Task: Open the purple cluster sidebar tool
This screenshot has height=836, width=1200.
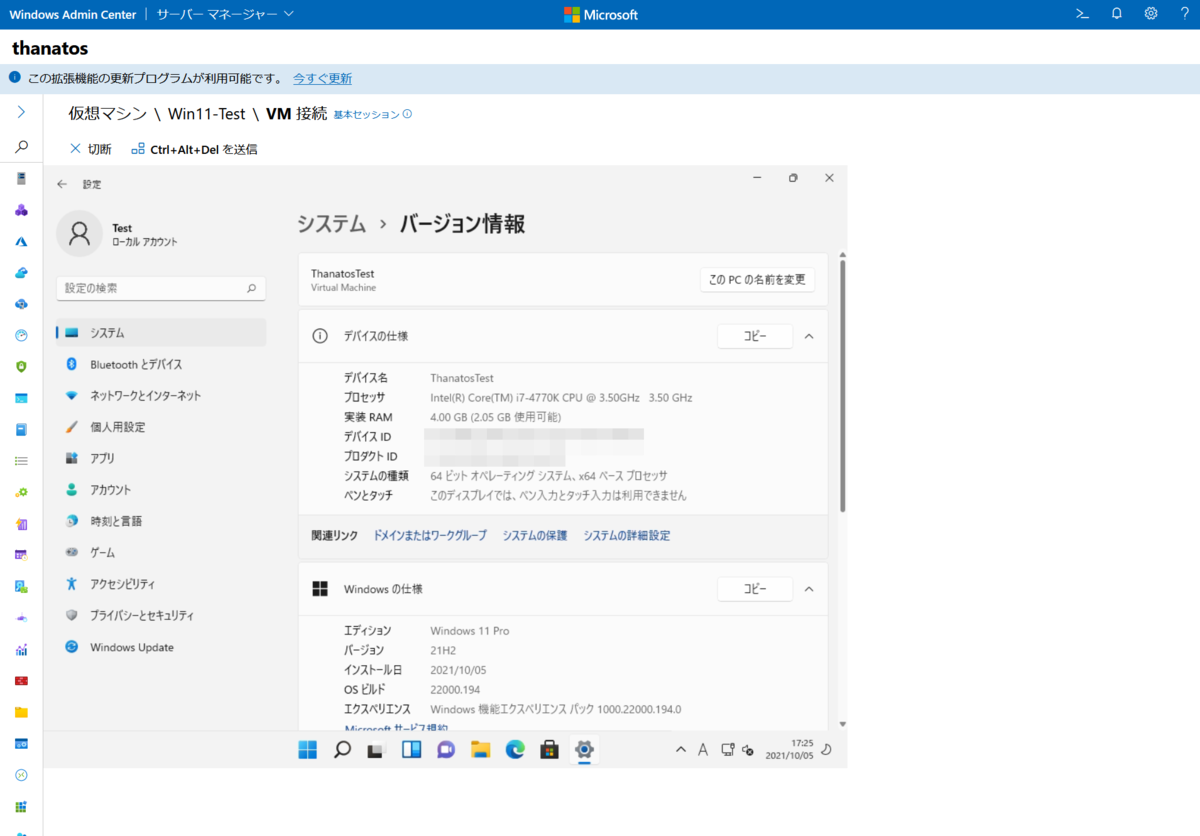Action: coord(21,210)
